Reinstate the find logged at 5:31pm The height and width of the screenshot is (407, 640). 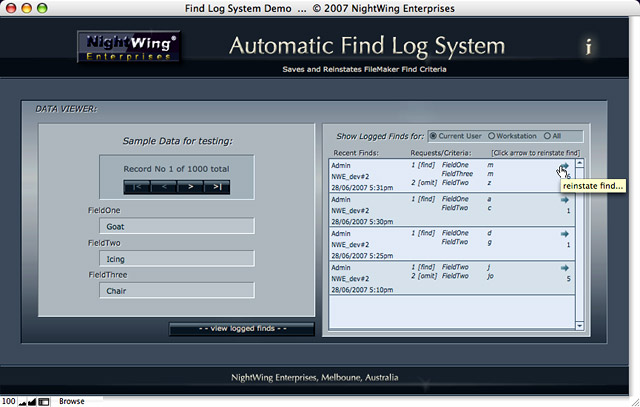[x=564, y=166]
